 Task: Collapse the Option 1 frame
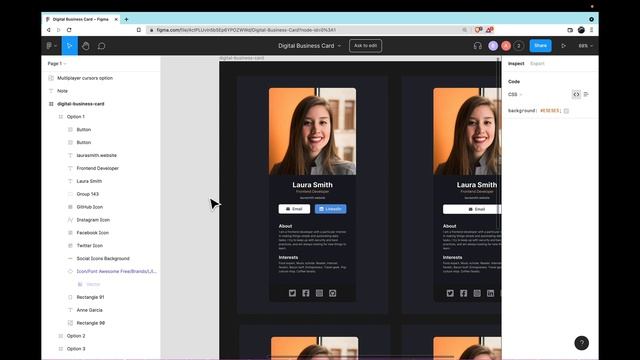click(61, 117)
